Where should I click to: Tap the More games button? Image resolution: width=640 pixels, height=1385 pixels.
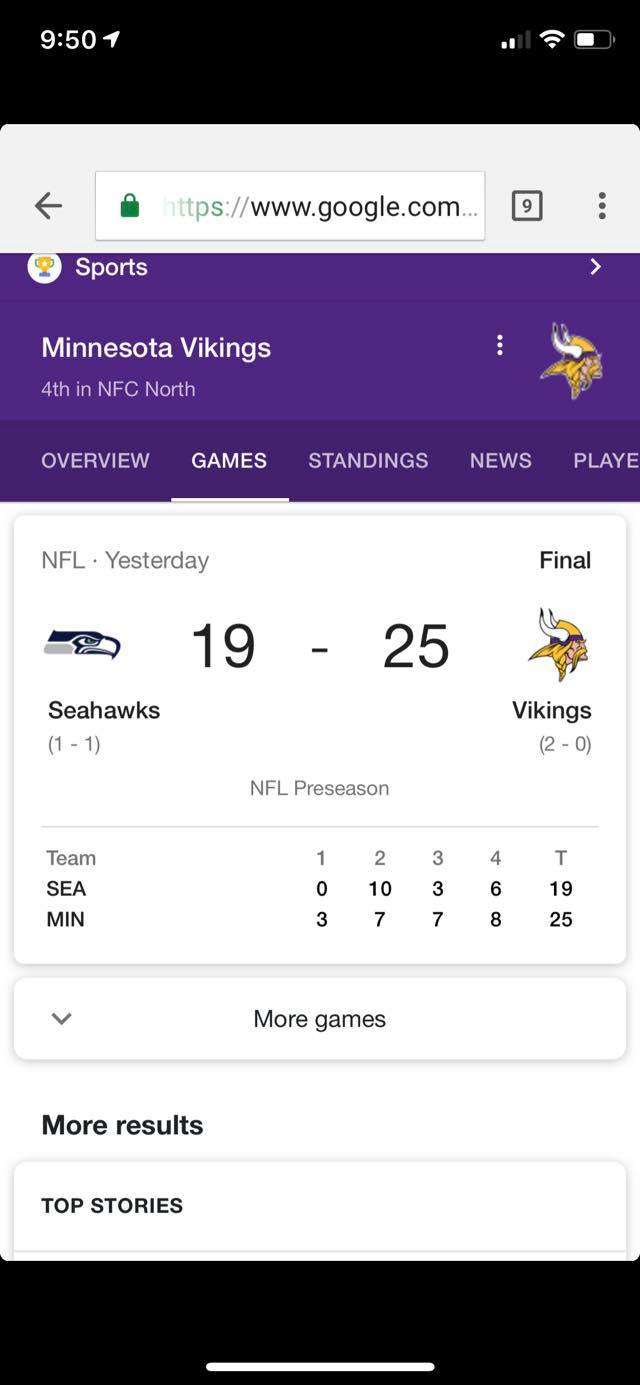[x=320, y=1019]
